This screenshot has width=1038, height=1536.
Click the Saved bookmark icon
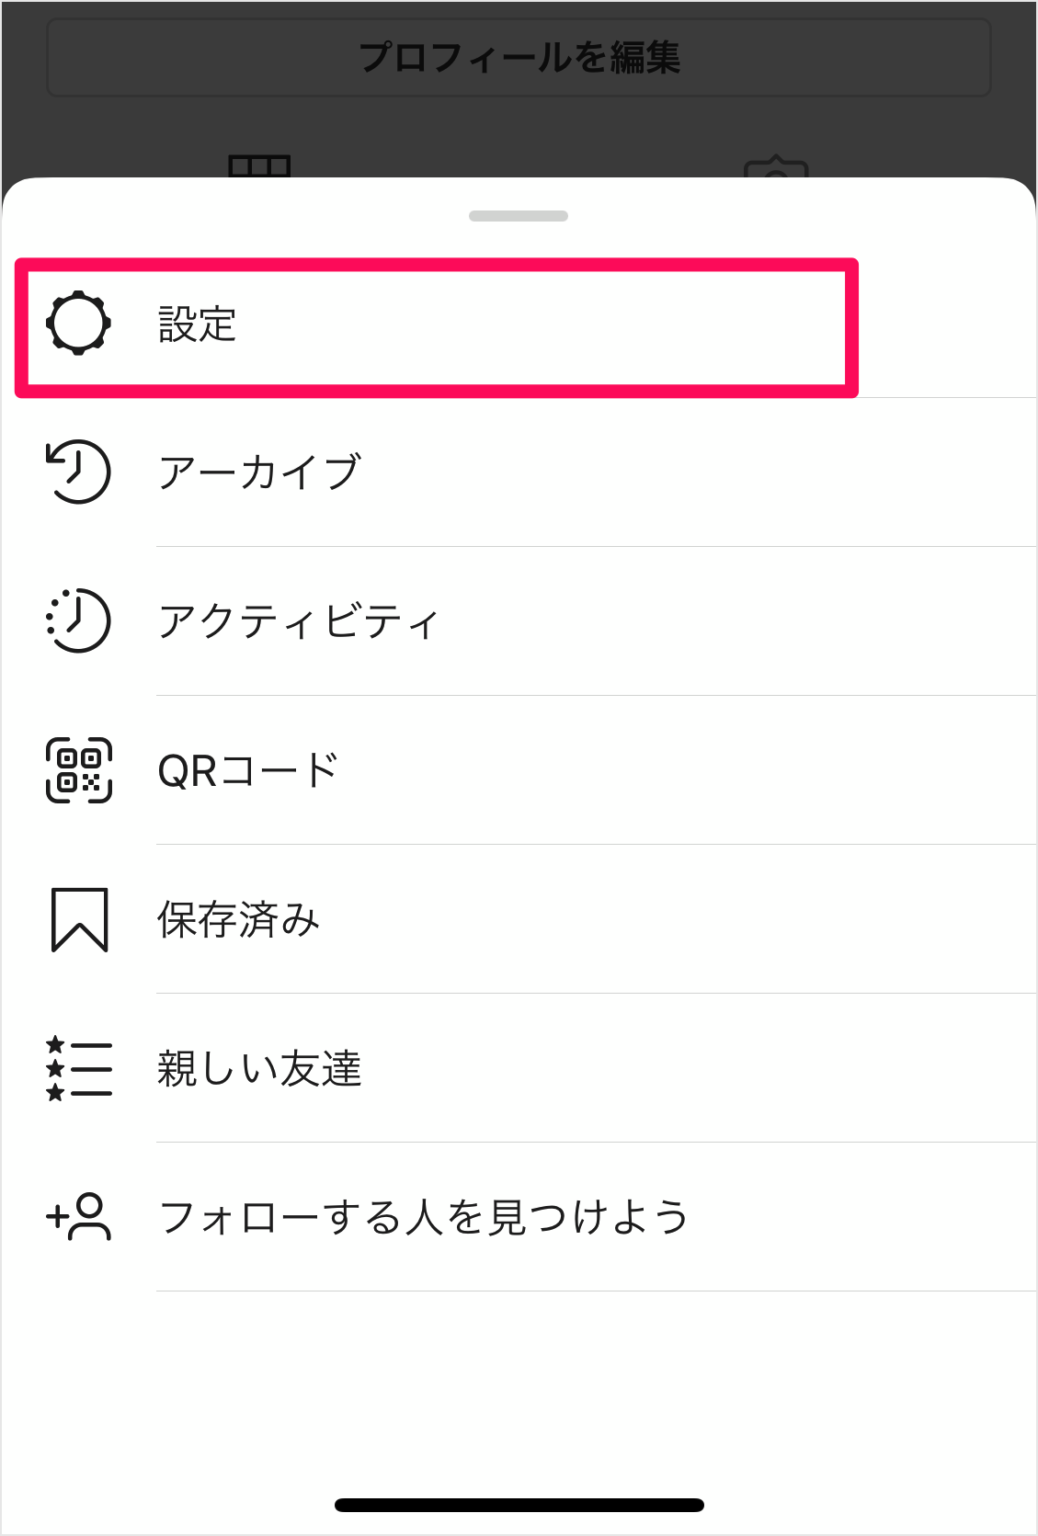[79, 919]
